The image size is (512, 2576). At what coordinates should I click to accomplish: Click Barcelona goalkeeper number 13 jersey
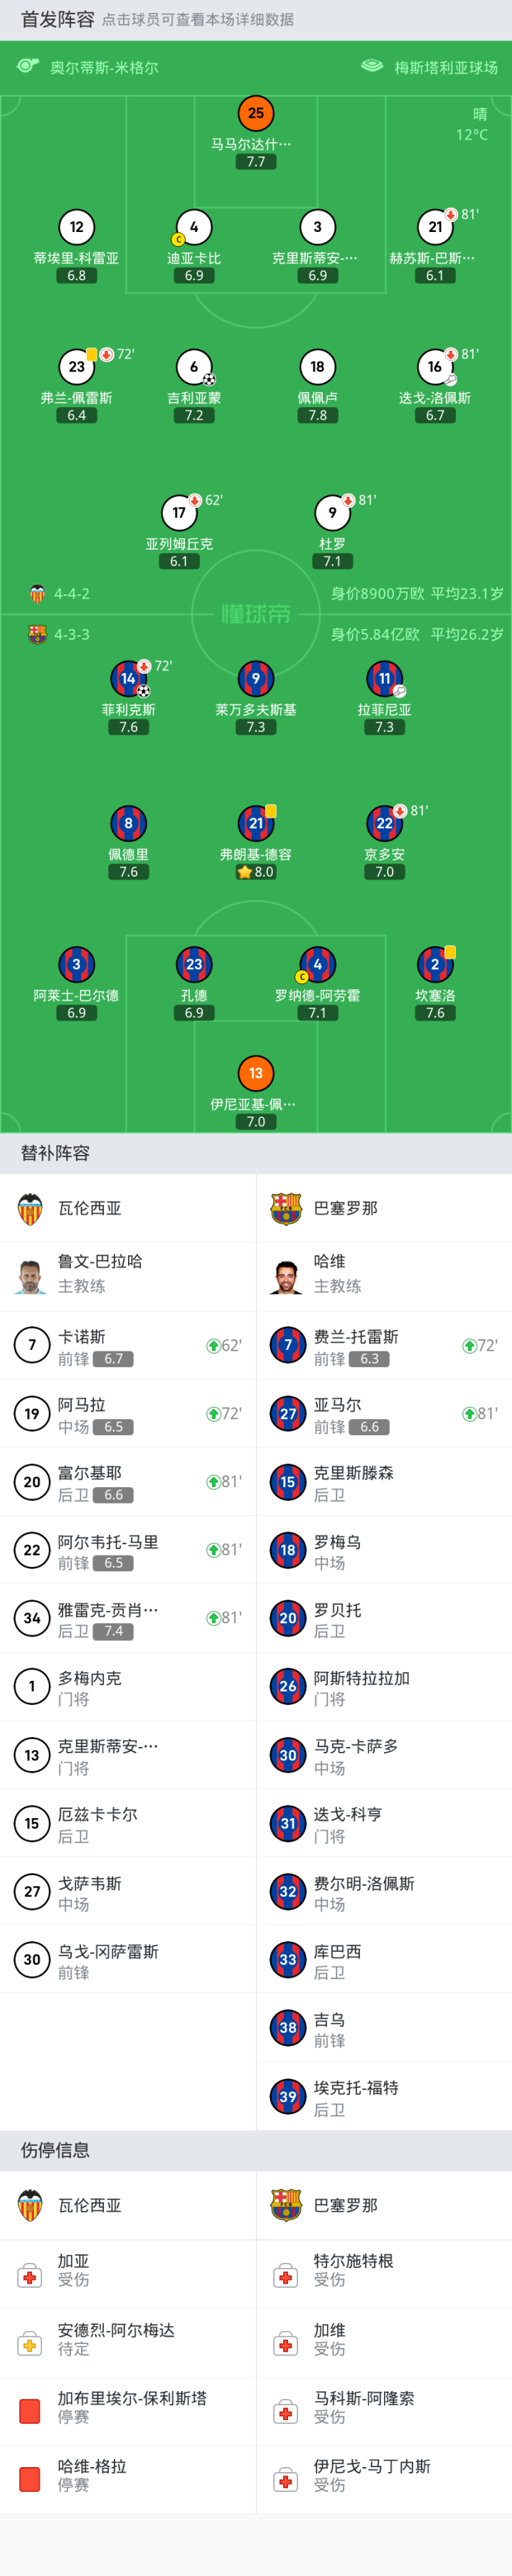pos(256,1073)
